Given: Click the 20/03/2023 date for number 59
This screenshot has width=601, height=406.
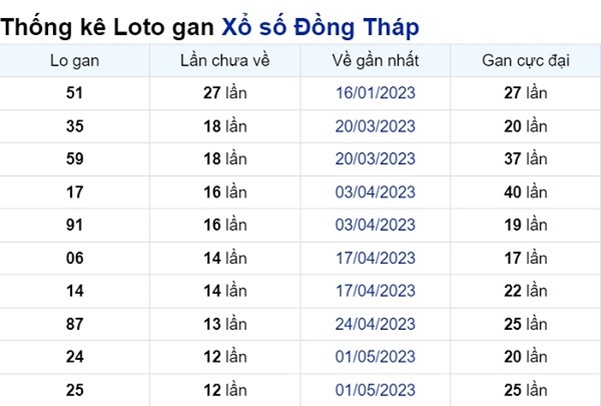Looking at the screenshot, I should [376, 159].
